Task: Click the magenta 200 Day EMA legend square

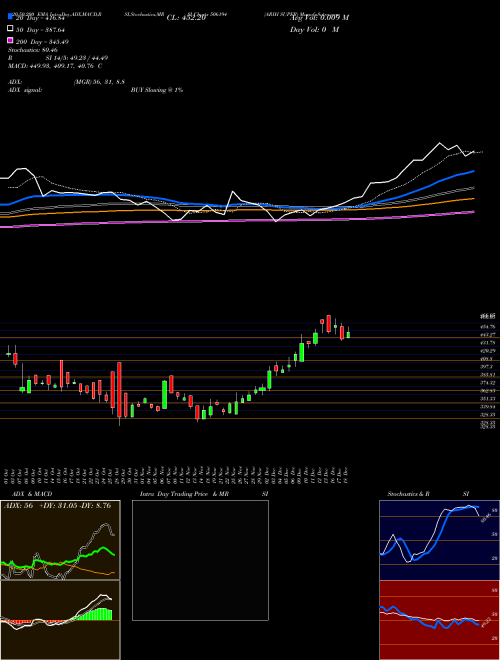Action: pos(11,41)
